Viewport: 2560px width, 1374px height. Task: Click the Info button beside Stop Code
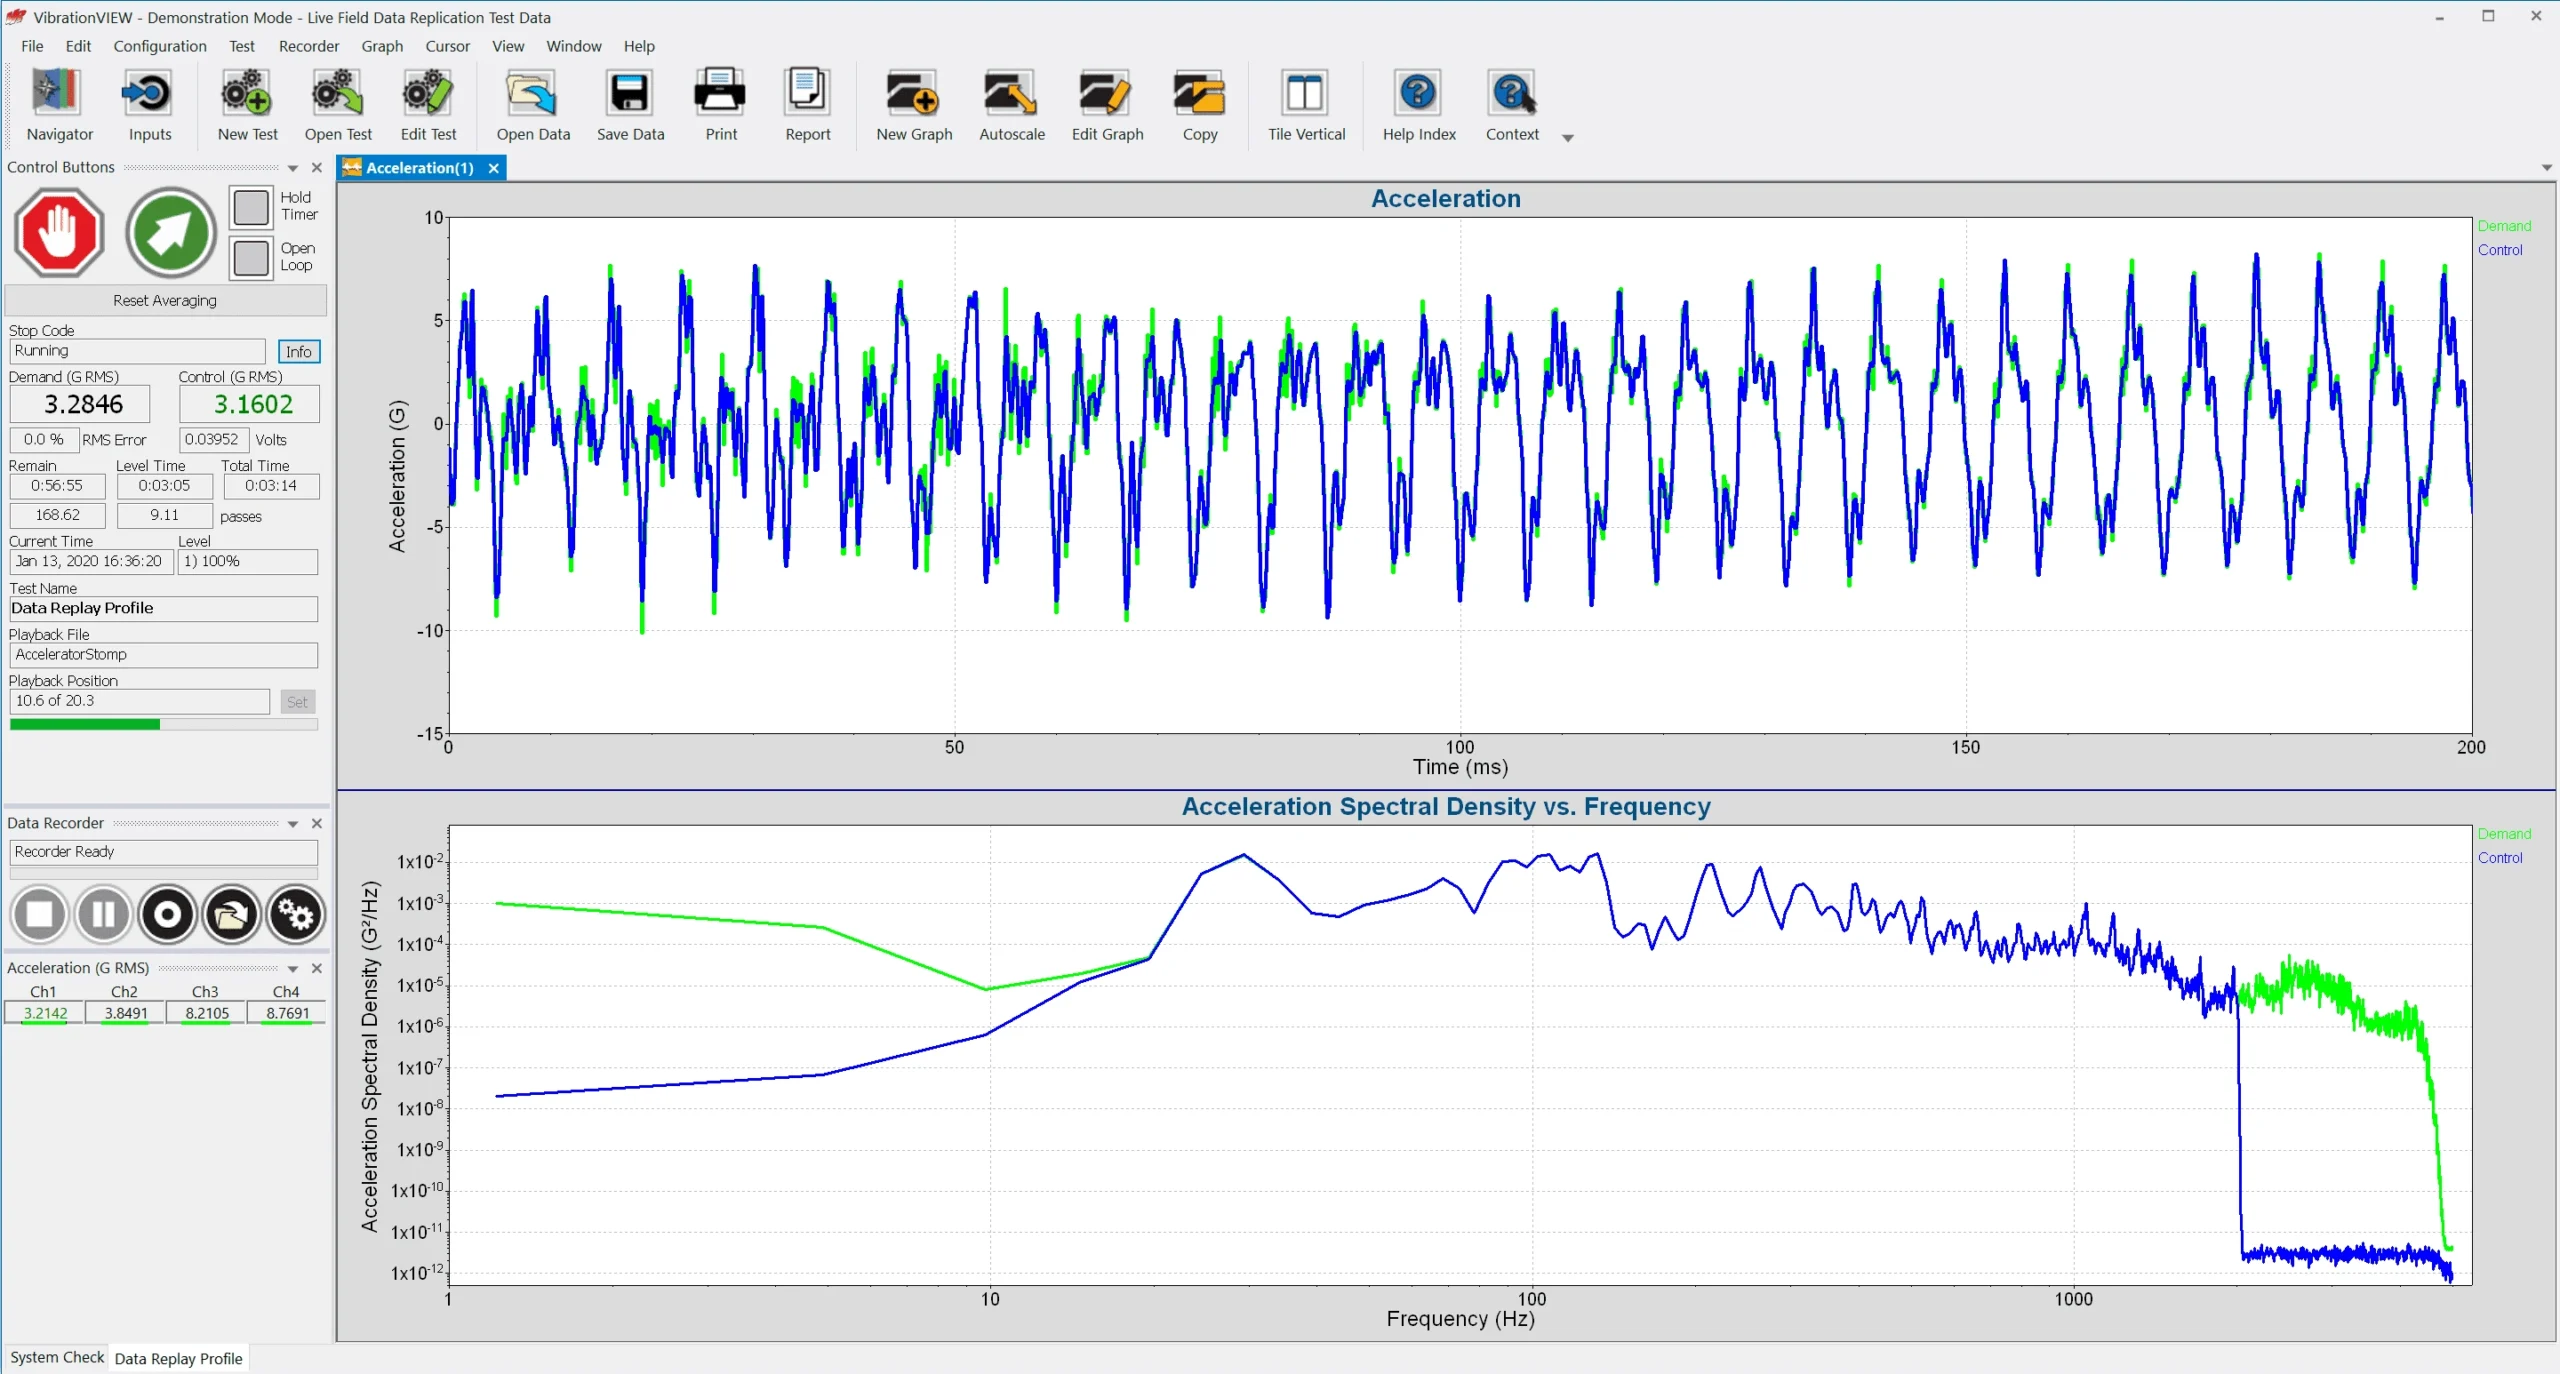click(x=298, y=351)
